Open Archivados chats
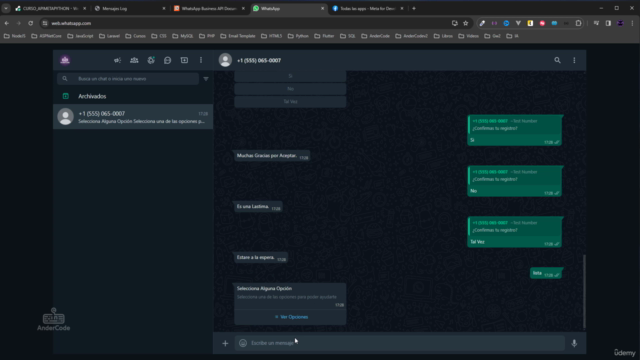Viewport: 640px width, 360px height. click(133, 96)
